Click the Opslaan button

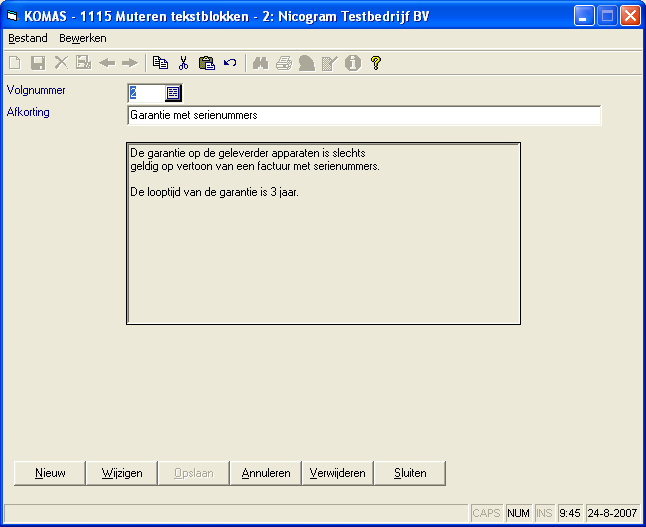pyautogui.click(x=194, y=473)
